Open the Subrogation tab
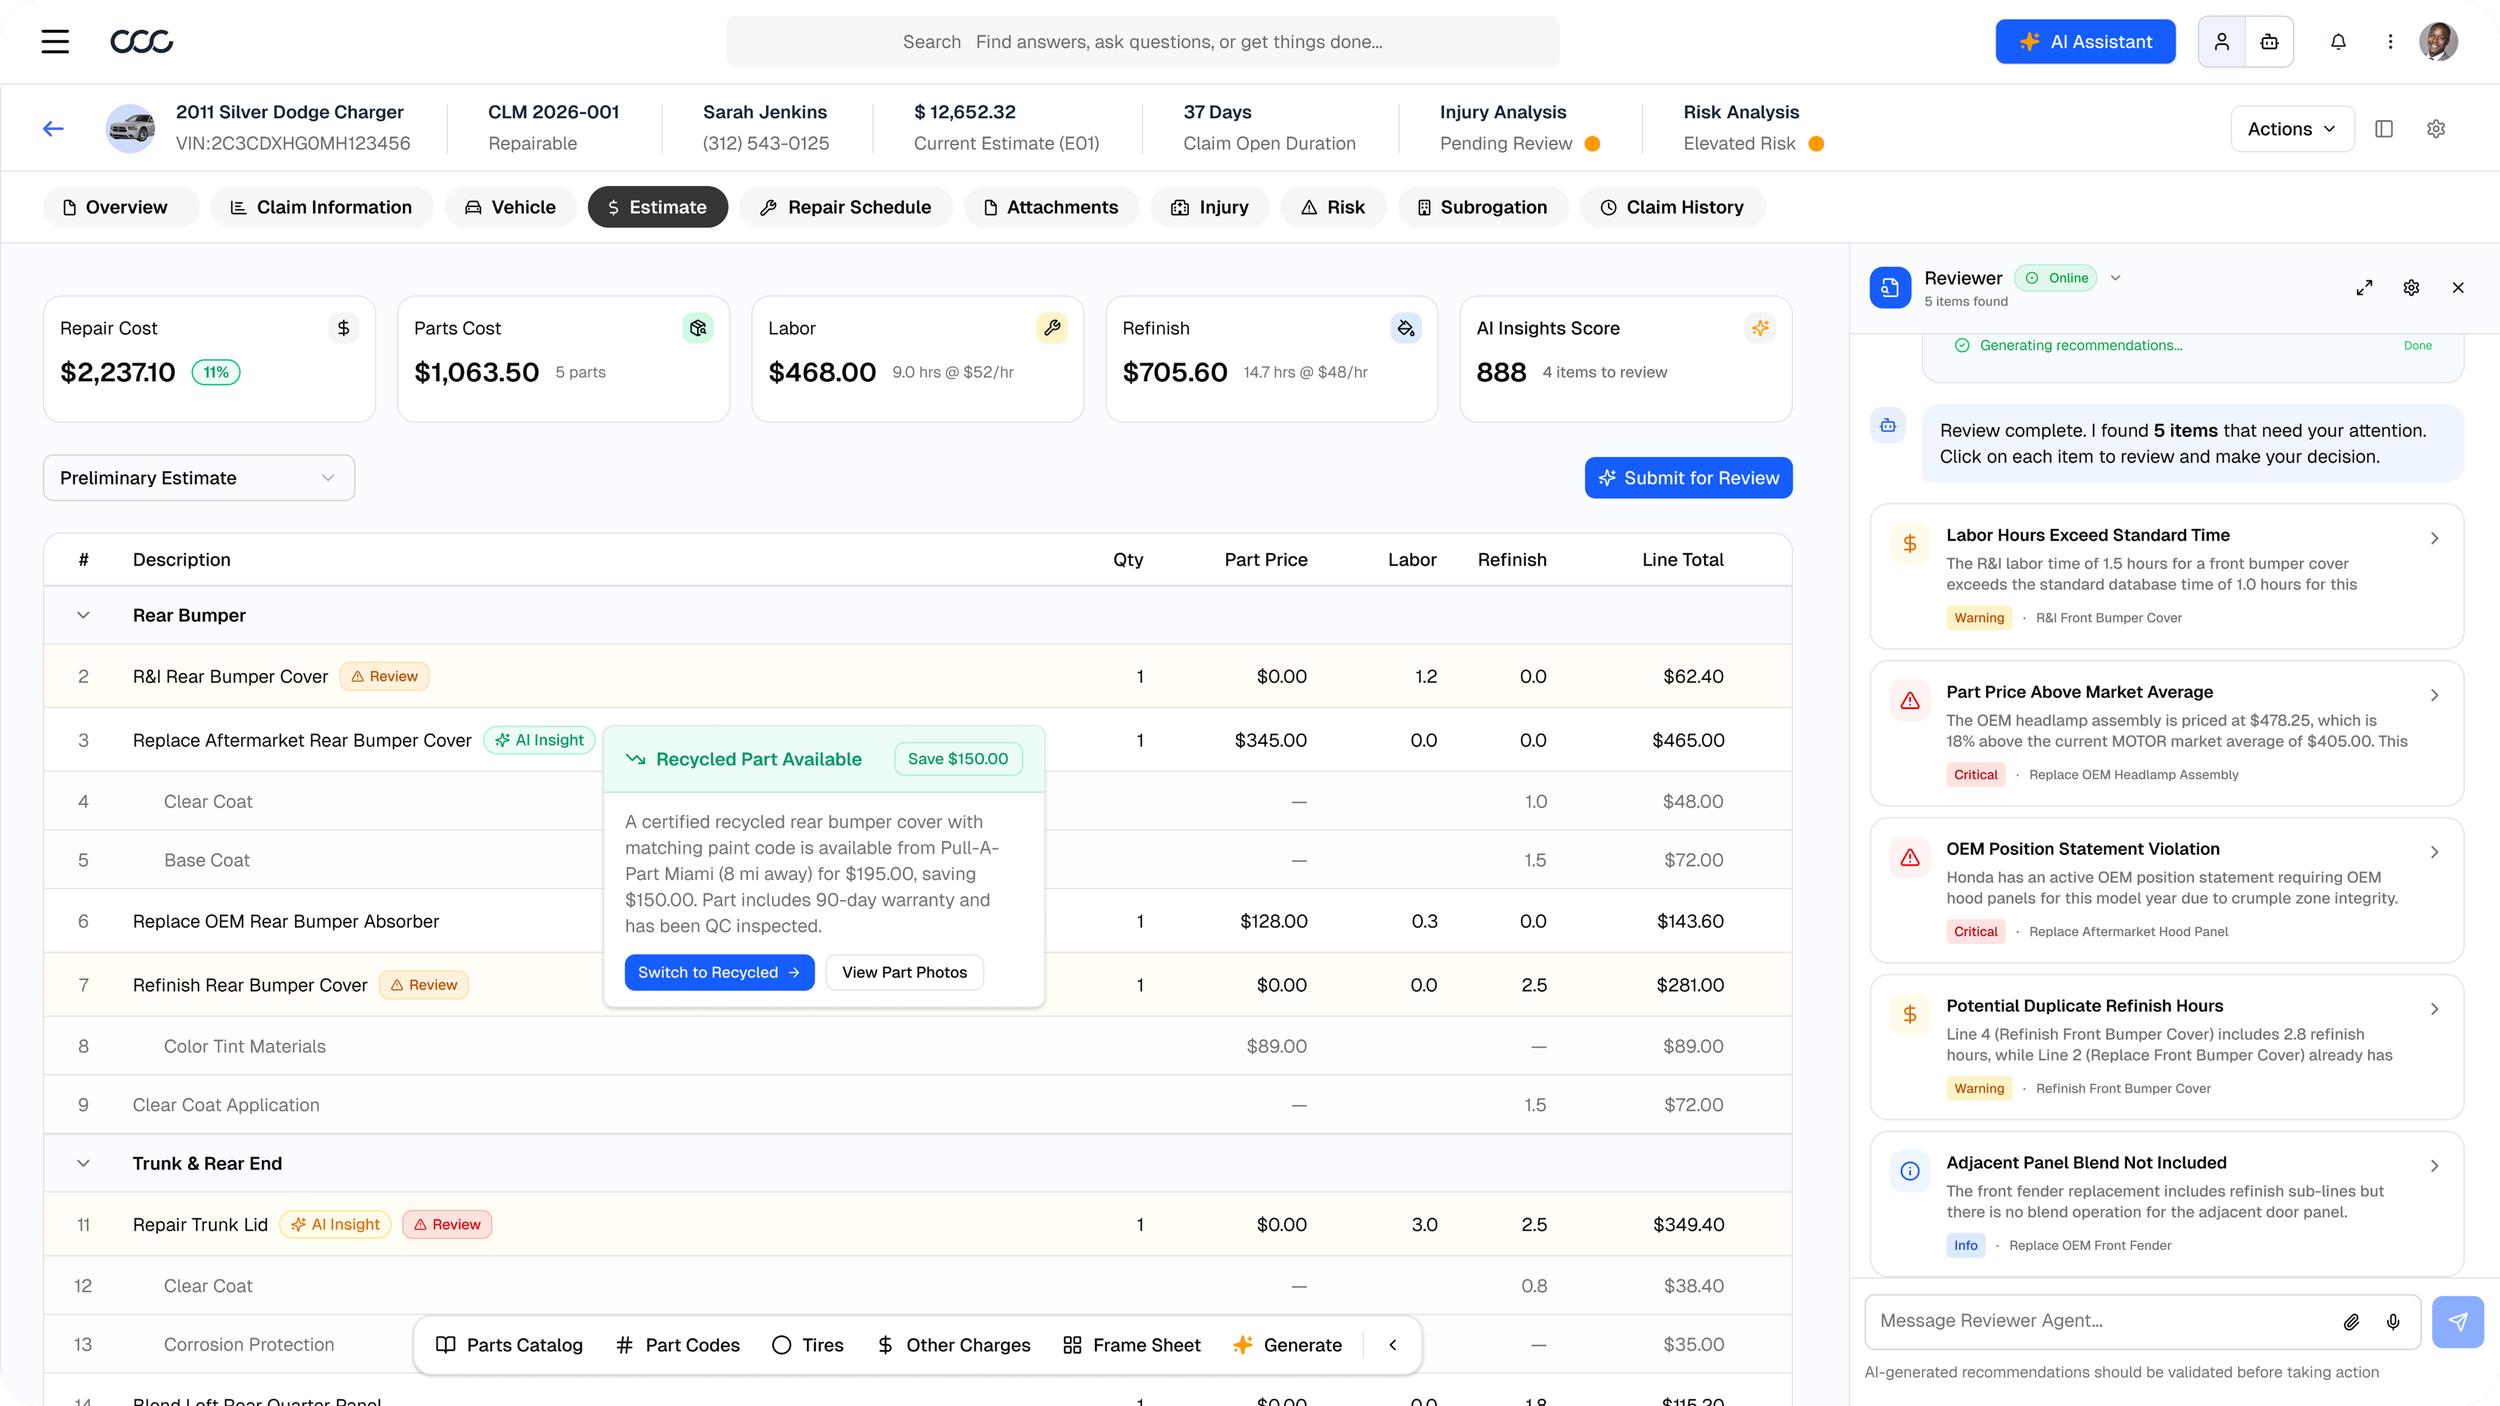This screenshot has height=1406, width=2500. pyautogui.click(x=1482, y=207)
